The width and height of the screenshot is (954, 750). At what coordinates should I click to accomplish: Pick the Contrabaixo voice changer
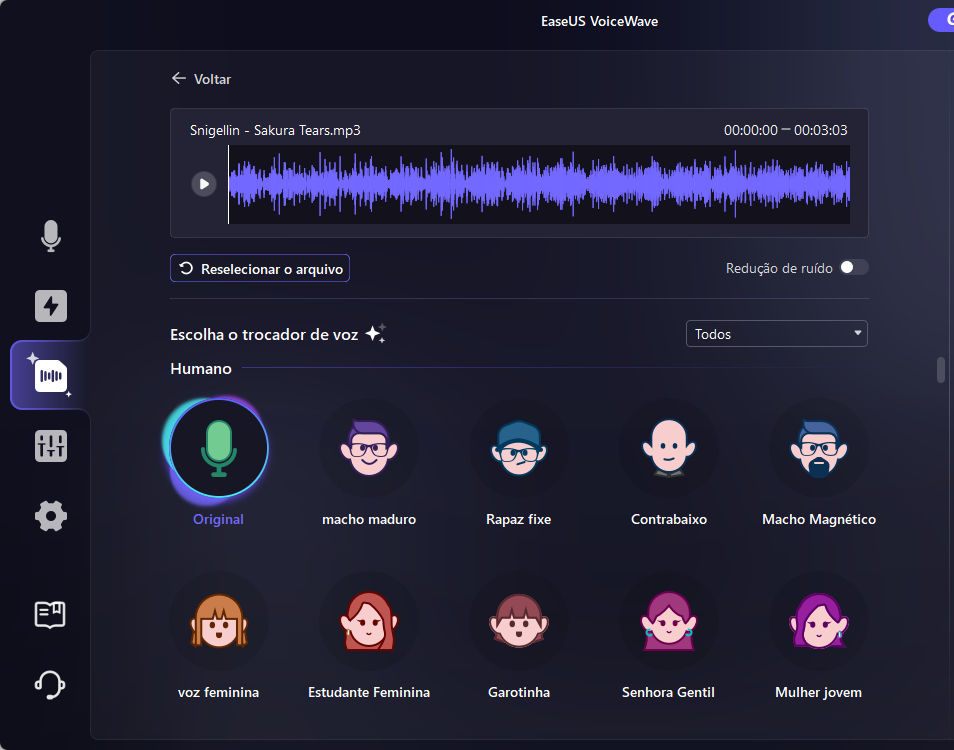coord(668,448)
